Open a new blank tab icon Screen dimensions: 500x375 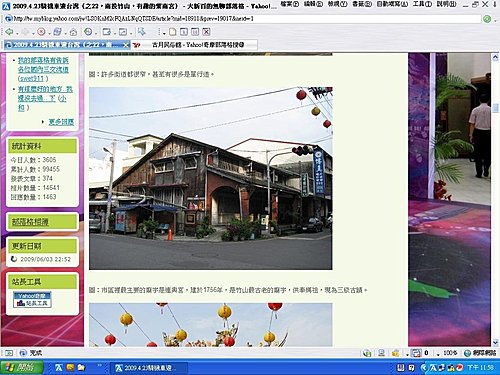point(172,32)
